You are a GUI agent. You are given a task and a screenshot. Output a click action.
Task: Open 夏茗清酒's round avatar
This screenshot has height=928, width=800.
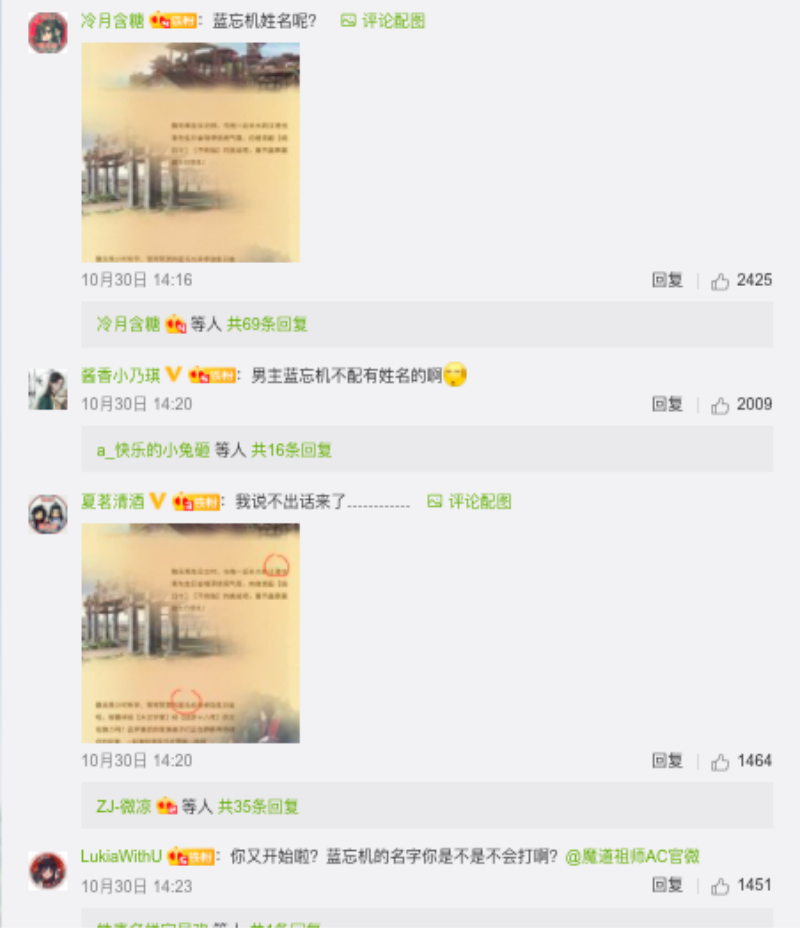[x=48, y=514]
